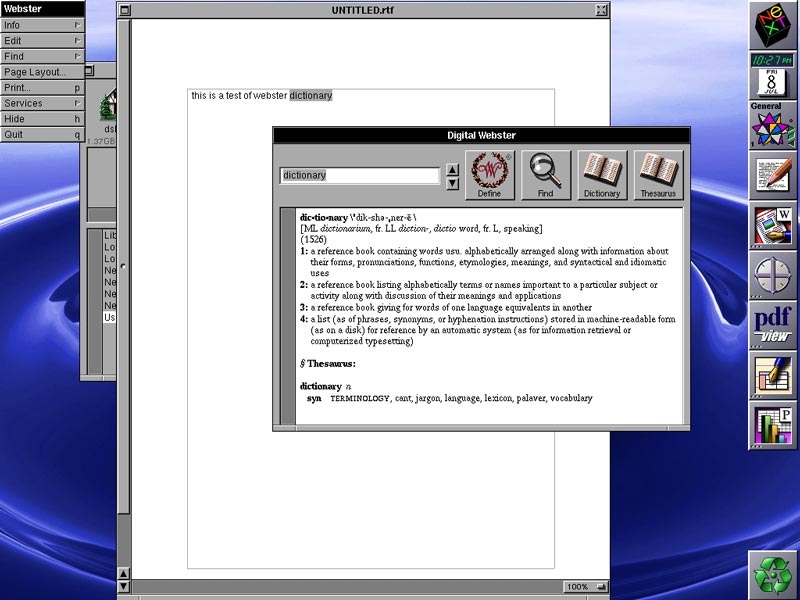Viewport: 800px width, 600px height.
Task: Open the Services submenu
Action: [42, 103]
